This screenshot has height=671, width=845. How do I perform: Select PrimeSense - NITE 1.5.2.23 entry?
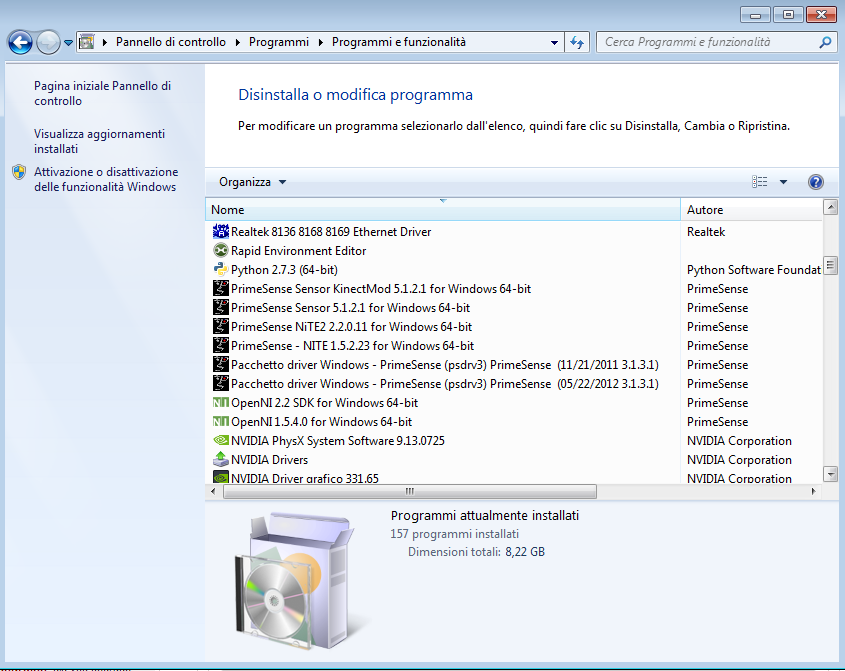352,345
